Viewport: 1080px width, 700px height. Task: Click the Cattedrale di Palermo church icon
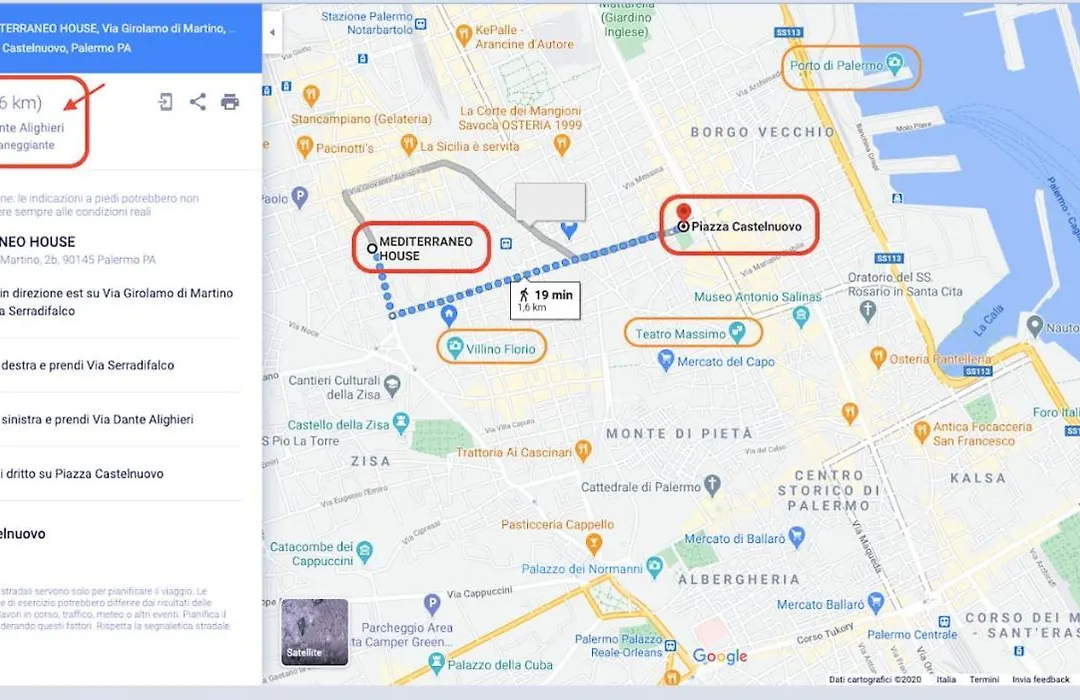713,485
